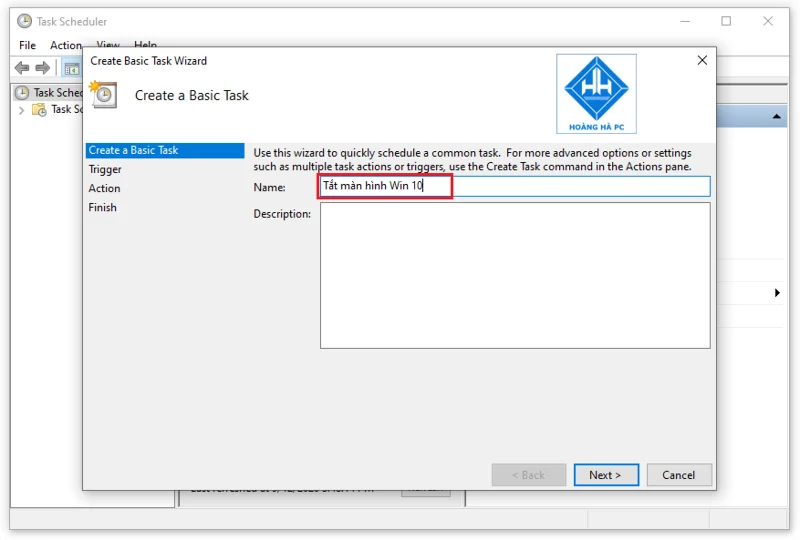Maximize the Task Scheduler window
The image size is (800, 540).
click(726, 21)
